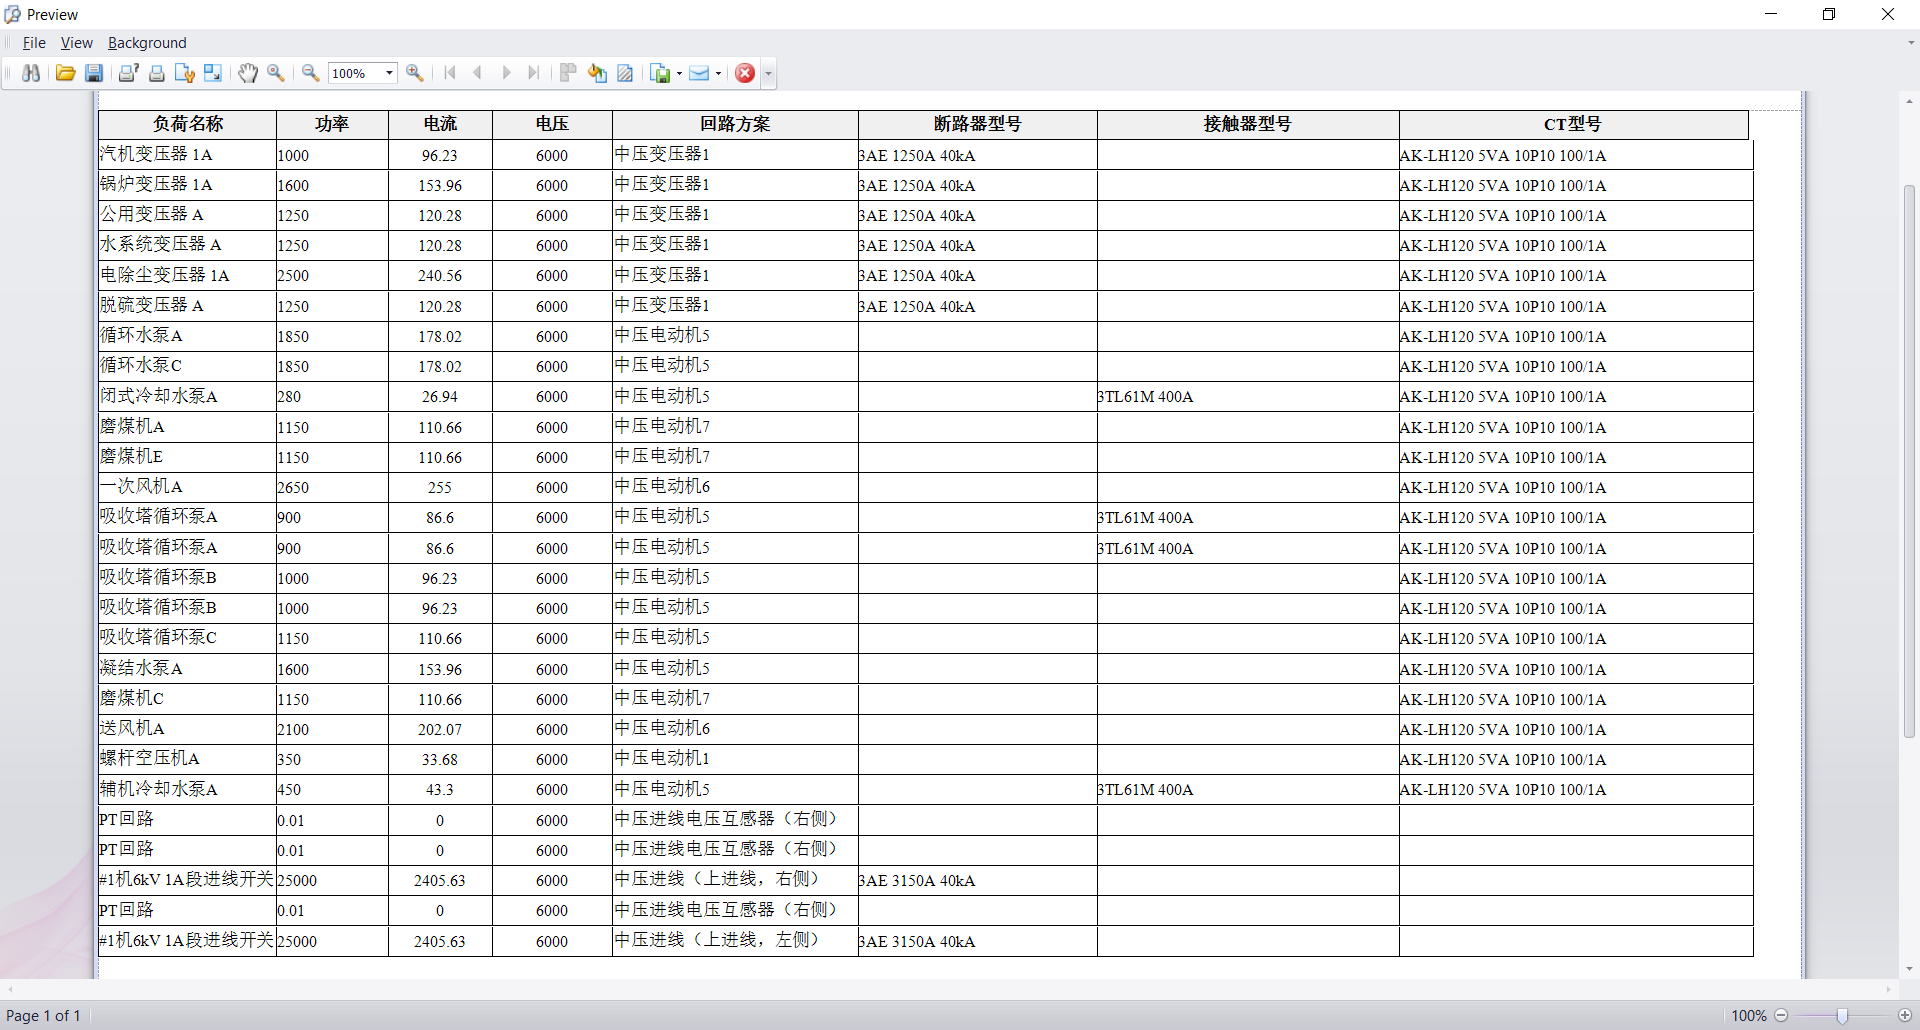Screen dimensions: 1920x1030
Task: Click the 断路器型号 column header
Action: [977, 124]
